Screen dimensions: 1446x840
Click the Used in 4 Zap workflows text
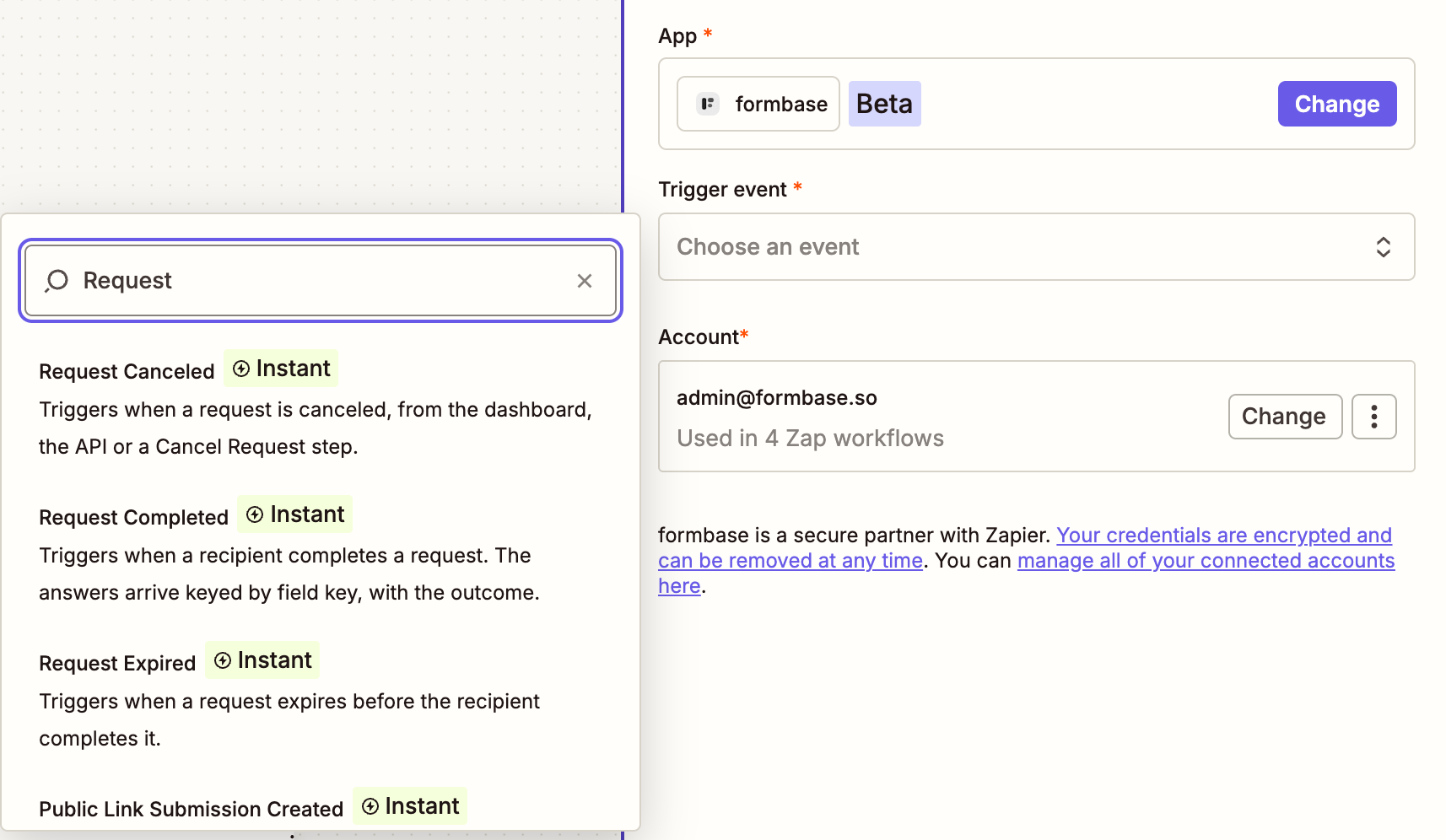pos(810,438)
